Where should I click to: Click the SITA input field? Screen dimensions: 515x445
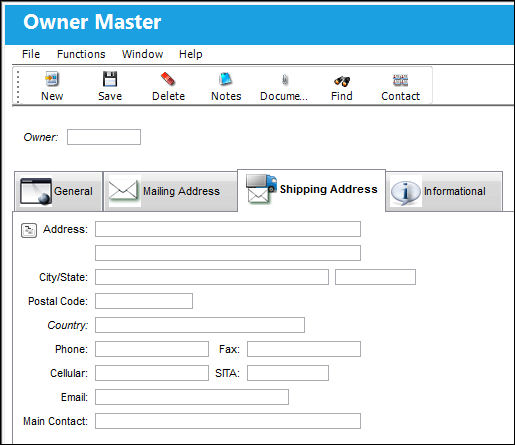pyautogui.click(x=288, y=373)
